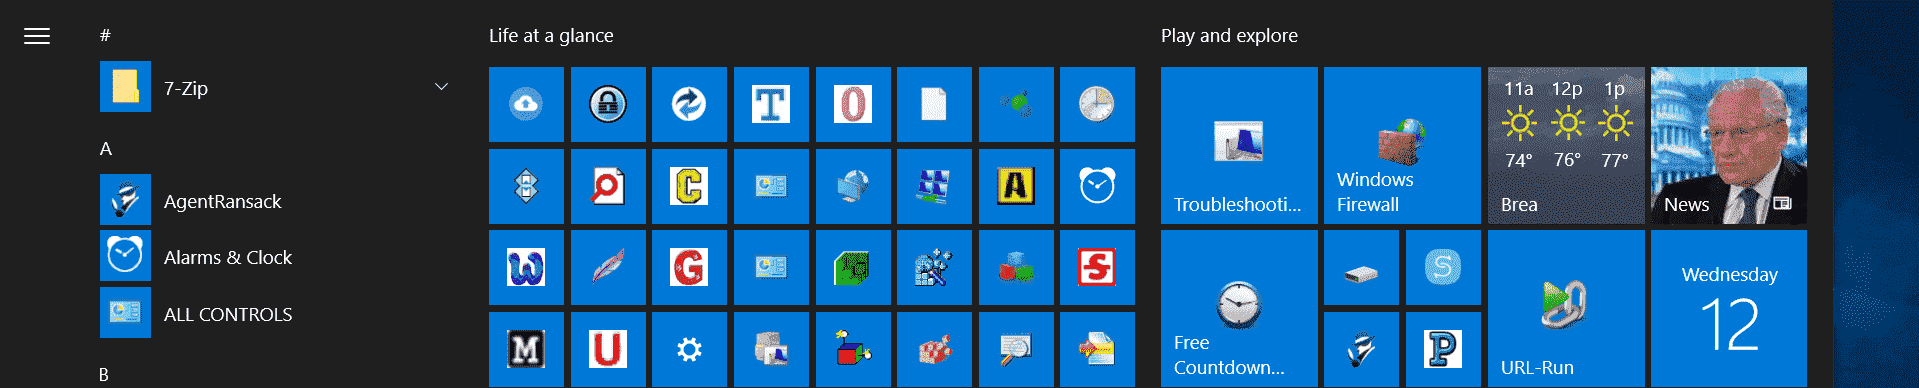This screenshot has height=388, width=1919.
Task: Open the Settings gear tile
Action: click(689, 349)
